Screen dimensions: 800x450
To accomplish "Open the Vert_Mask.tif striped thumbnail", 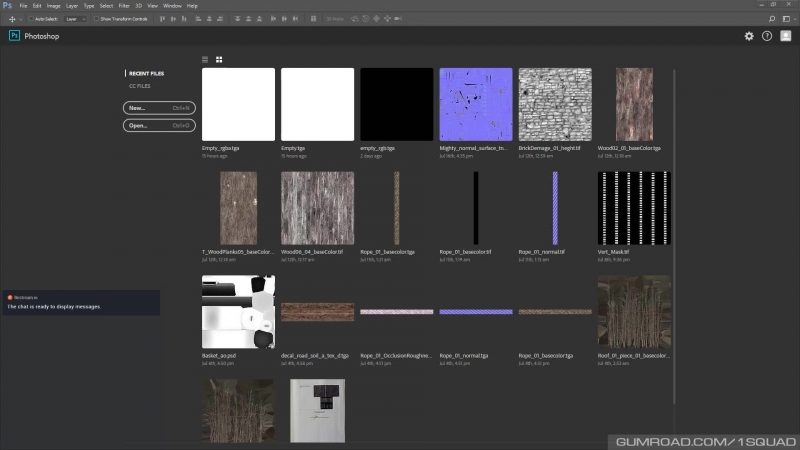I will tap(634, 208).
